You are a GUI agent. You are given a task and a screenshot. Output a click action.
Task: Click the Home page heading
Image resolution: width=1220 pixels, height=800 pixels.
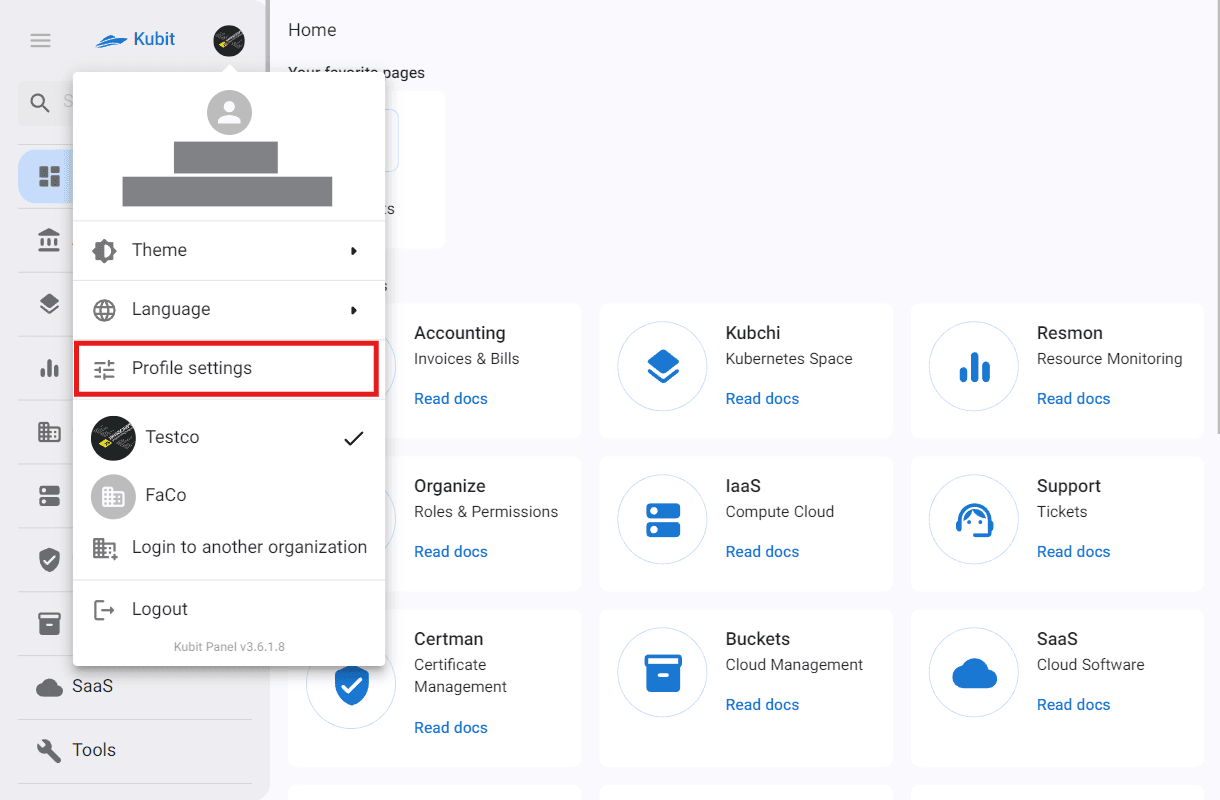point(312,30)
